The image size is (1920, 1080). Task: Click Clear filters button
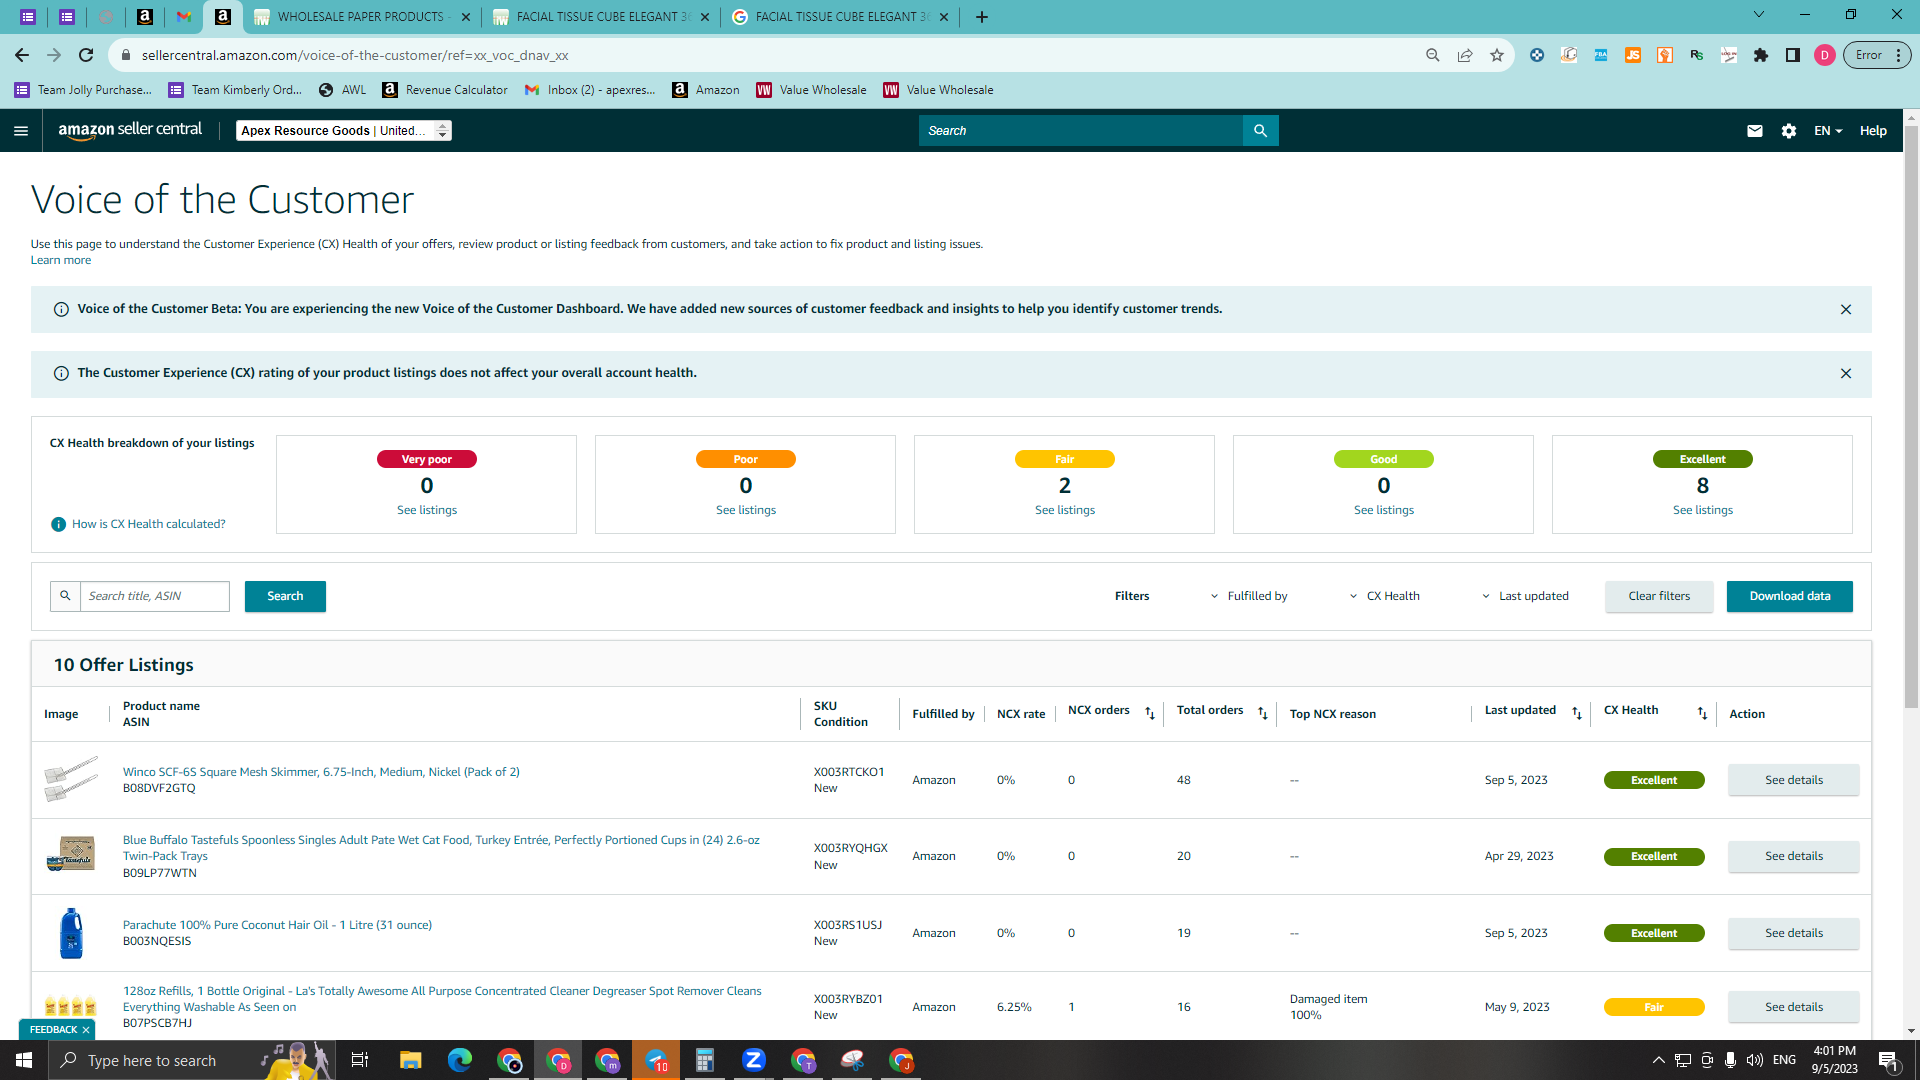point(1659,596)
